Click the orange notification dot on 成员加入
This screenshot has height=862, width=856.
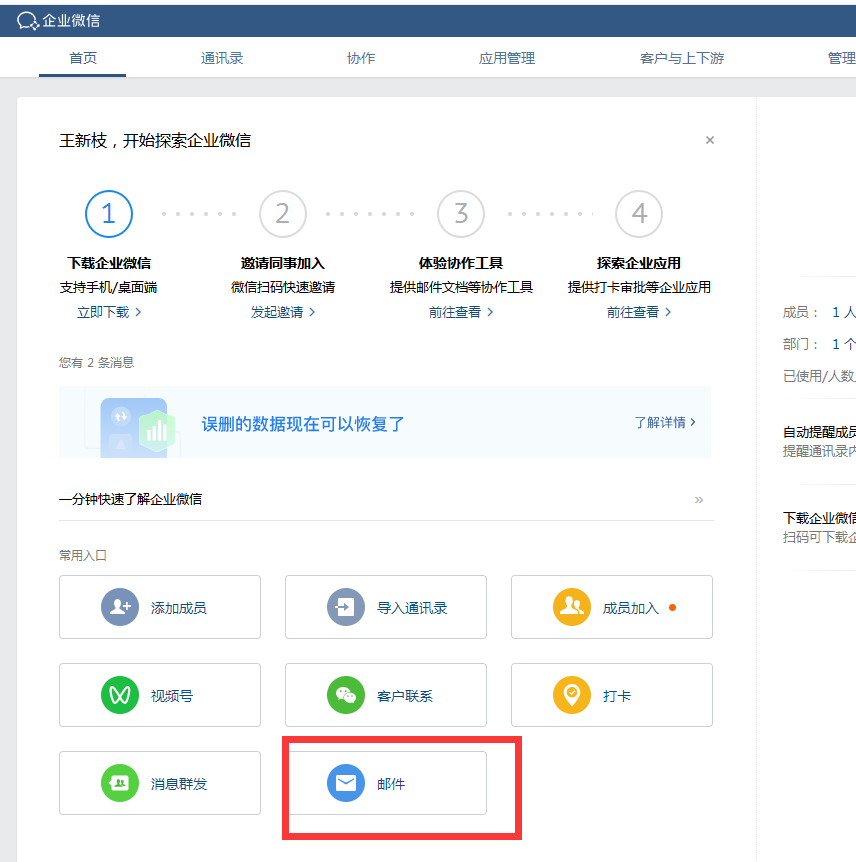coord(672,607)
